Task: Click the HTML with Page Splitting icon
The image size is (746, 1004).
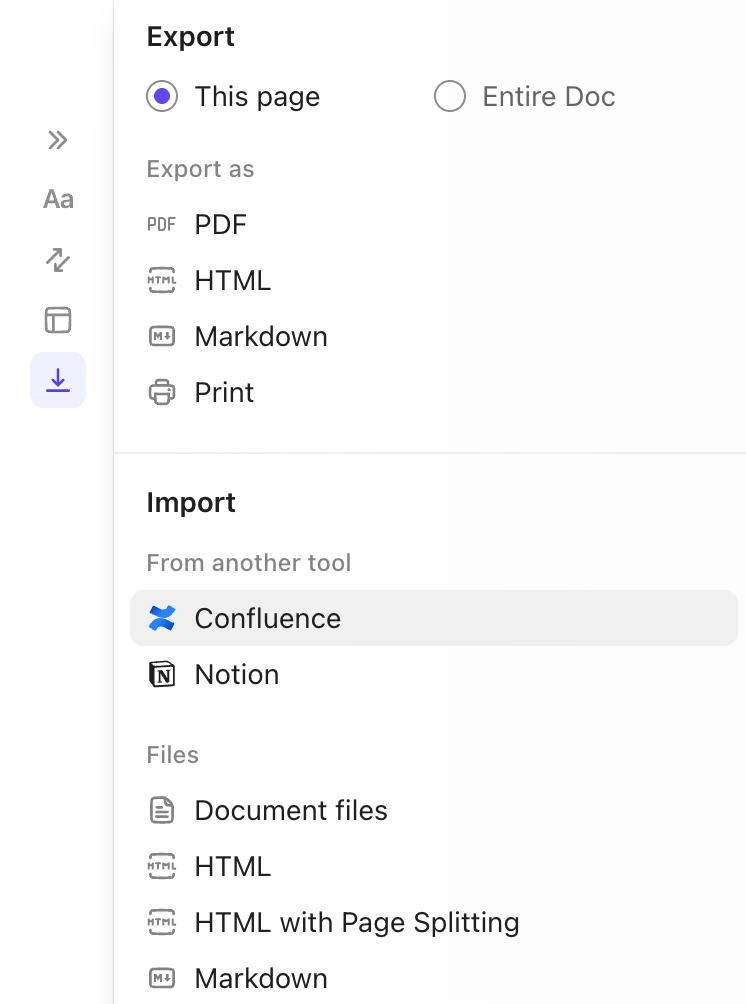Action: pyautogui.click(x=163, y=922)
